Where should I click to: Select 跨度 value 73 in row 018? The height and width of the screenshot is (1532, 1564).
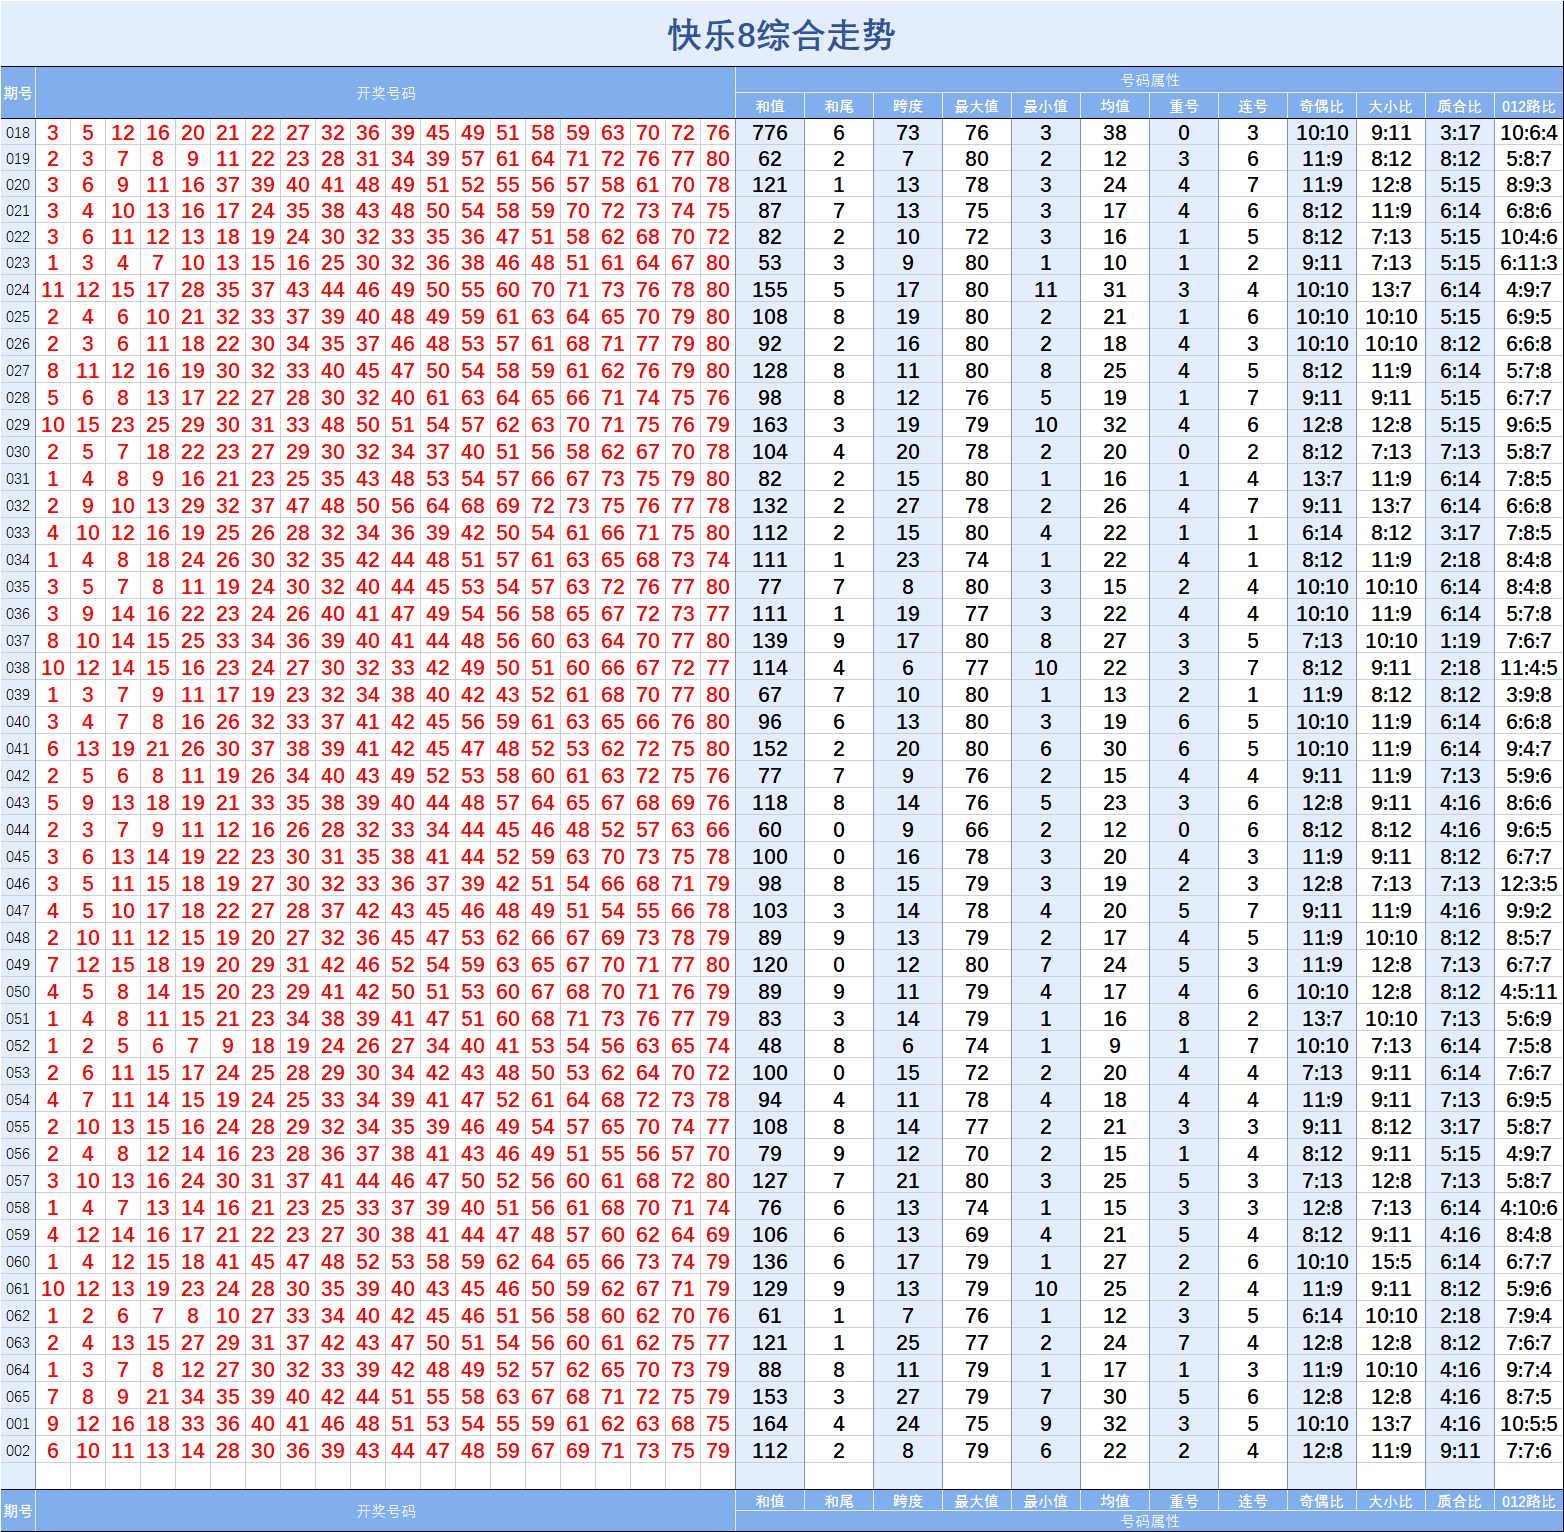click(908, 133)
